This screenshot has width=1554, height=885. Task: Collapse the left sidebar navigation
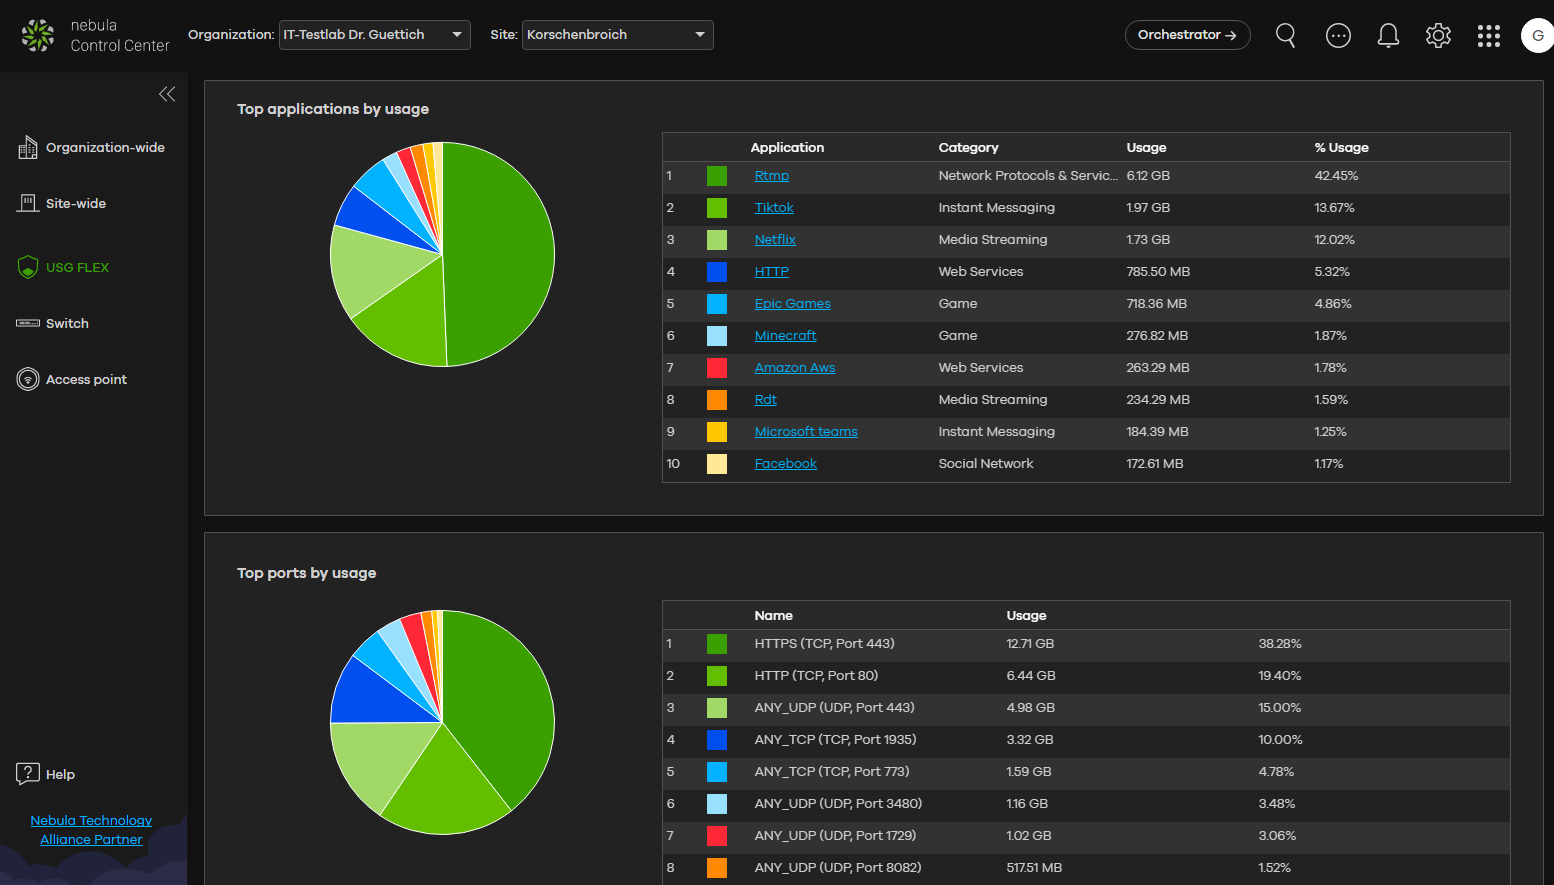pyautogui.click(x=167, y=94)
